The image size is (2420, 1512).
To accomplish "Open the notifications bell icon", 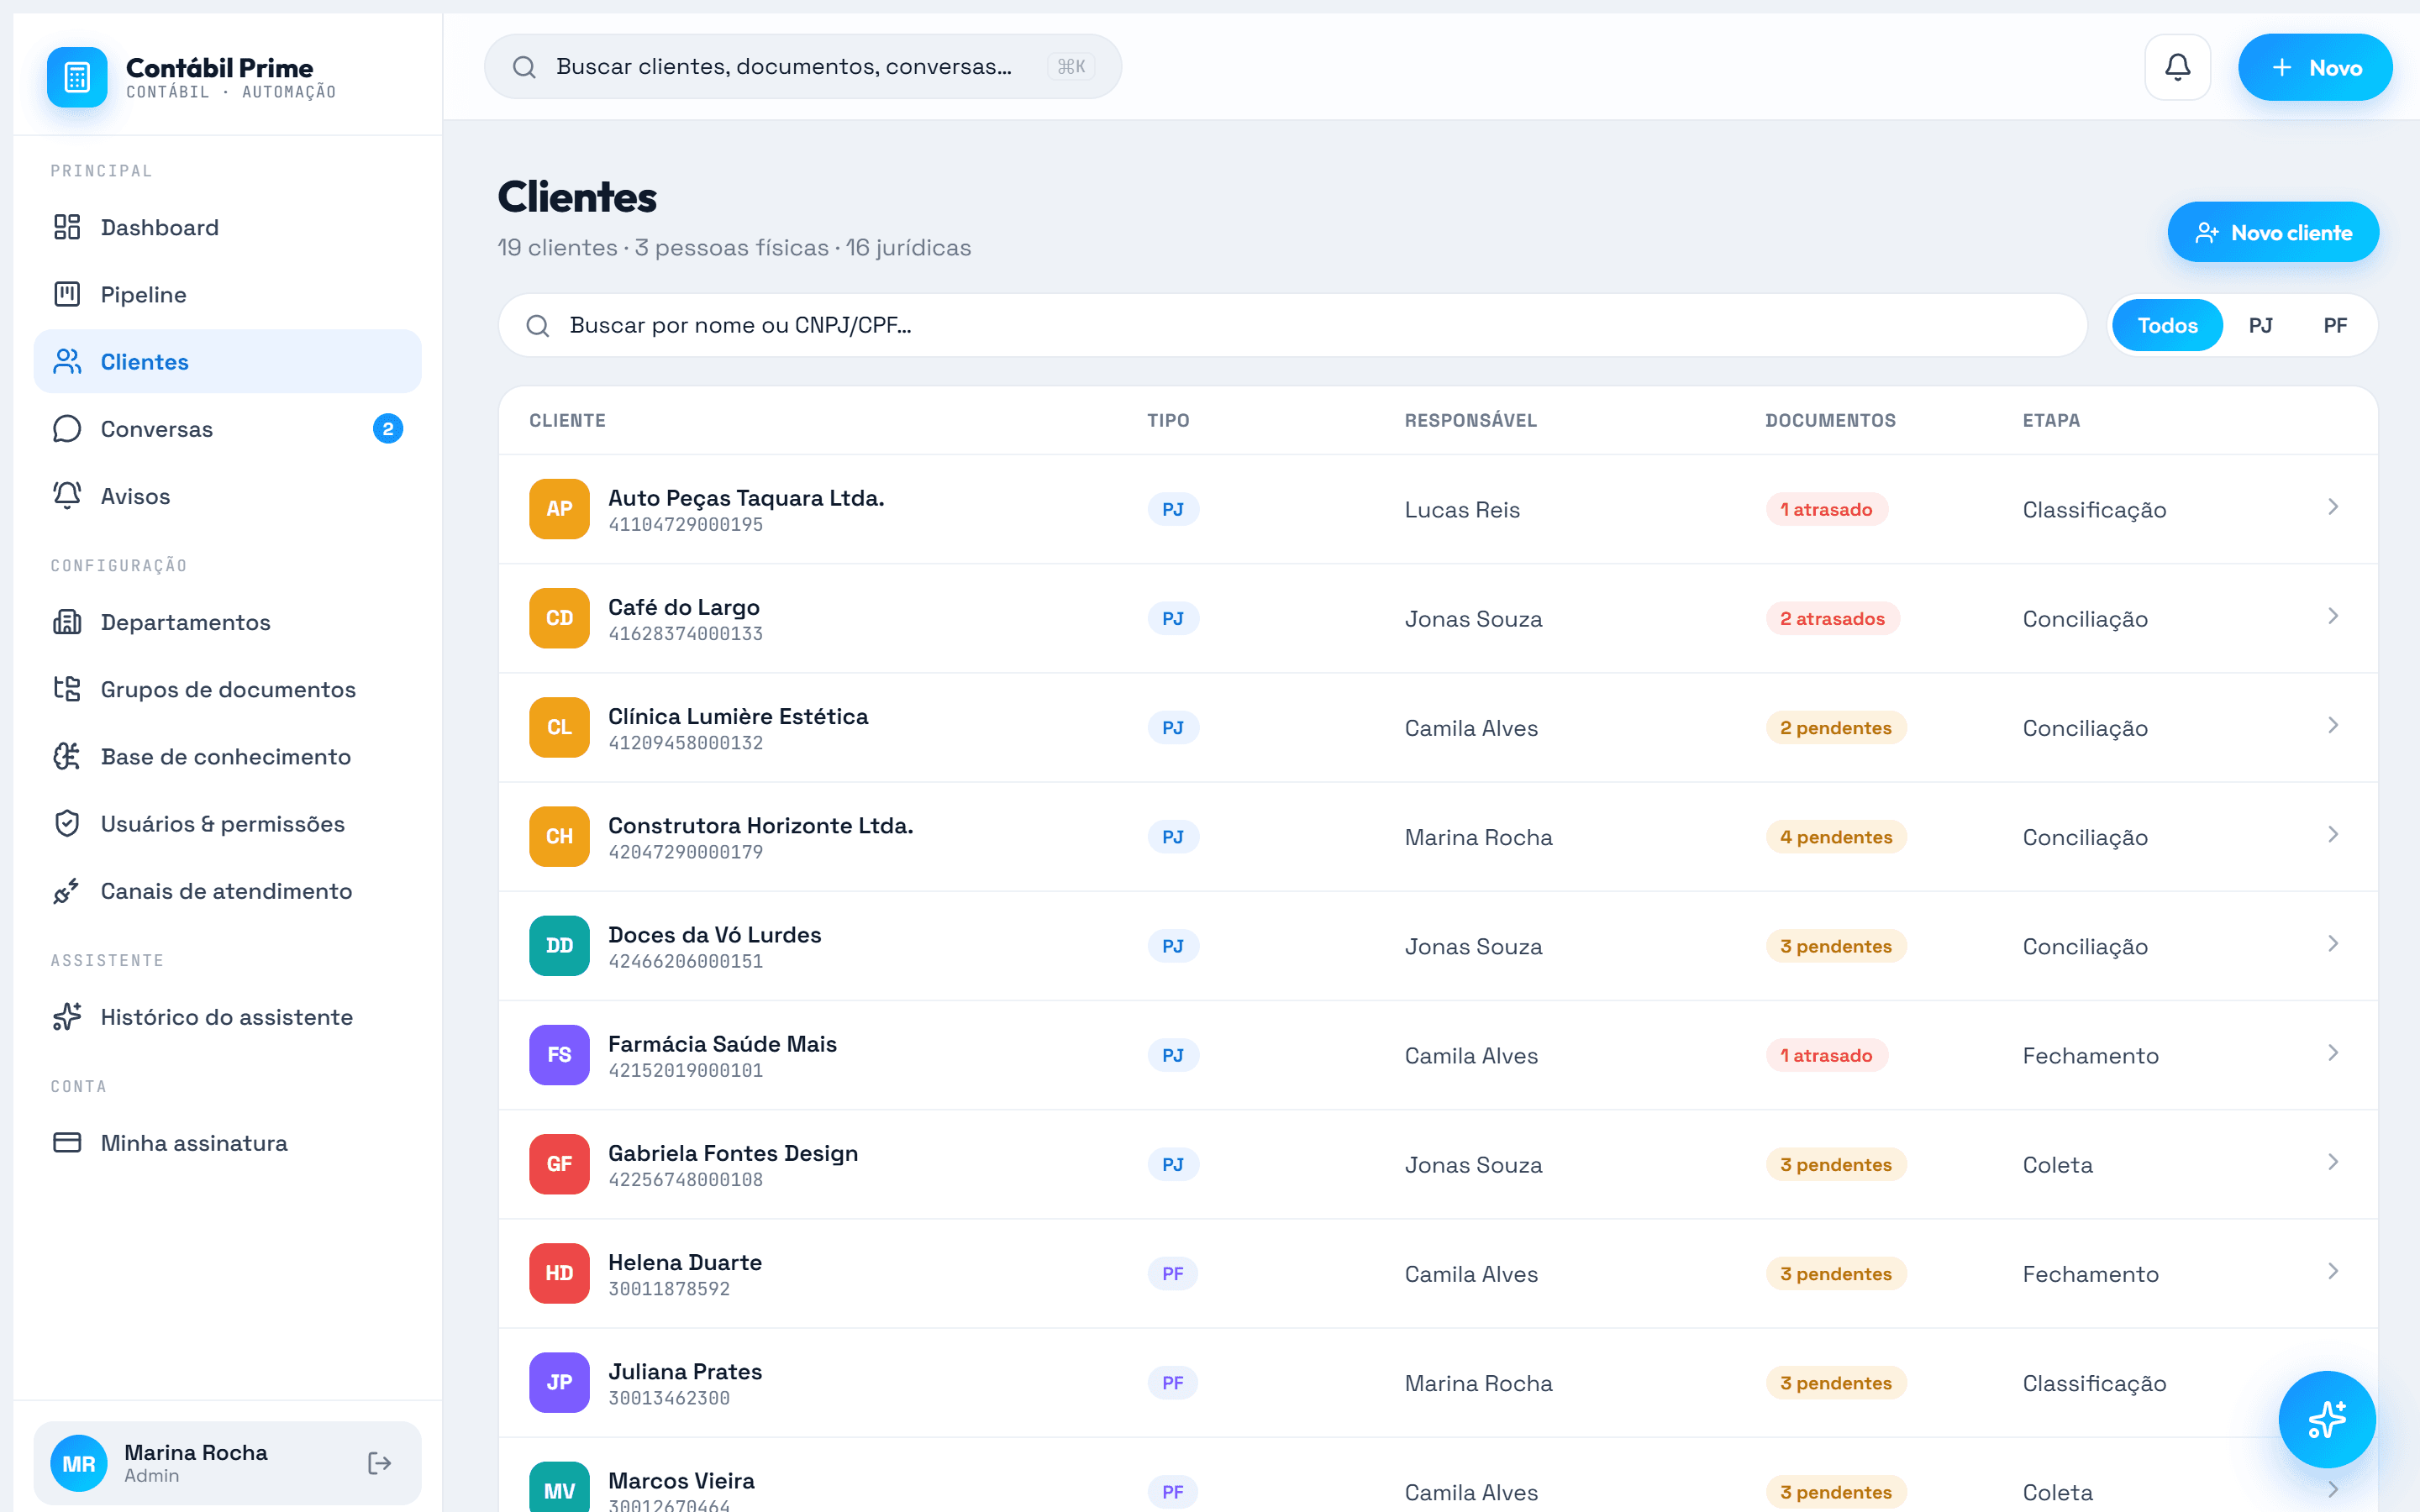I will [x=2177, y=67].
